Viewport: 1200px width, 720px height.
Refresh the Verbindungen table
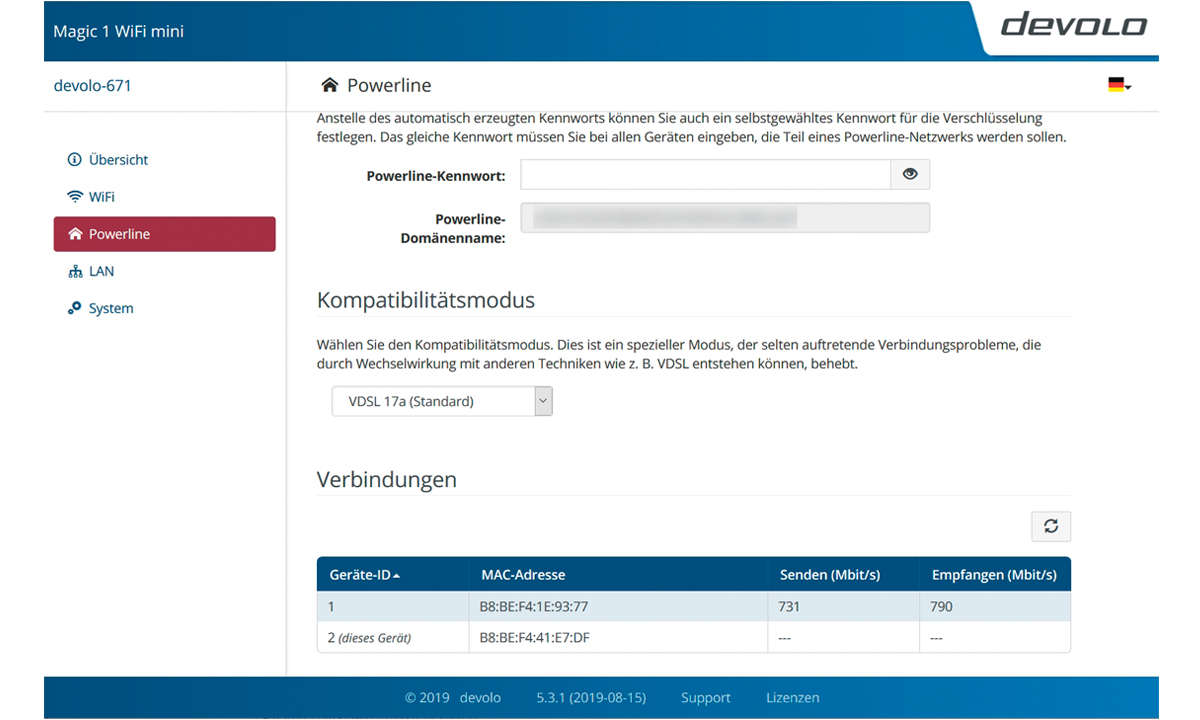tap(1051, 526)
